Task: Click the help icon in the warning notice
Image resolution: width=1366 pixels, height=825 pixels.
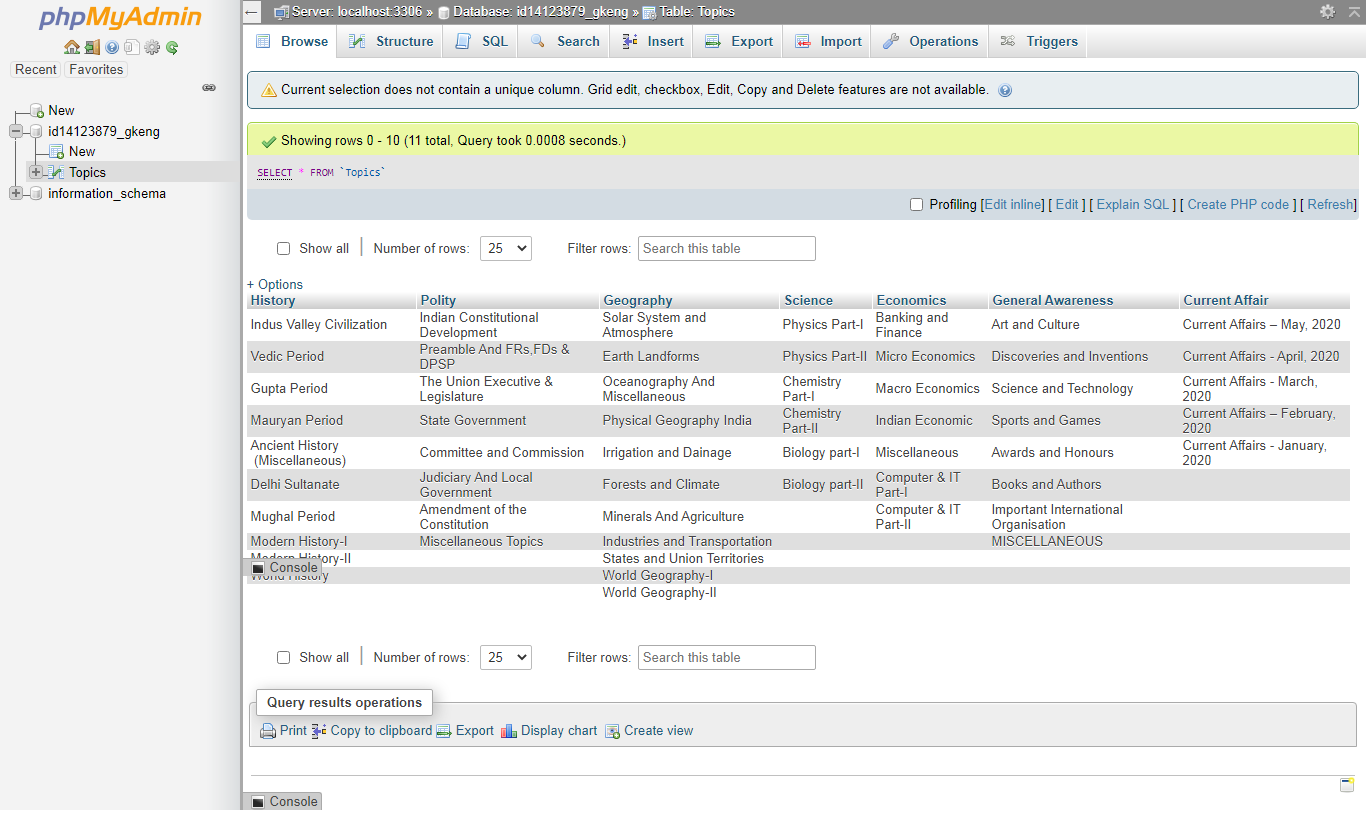Action: pos(1005,90)
